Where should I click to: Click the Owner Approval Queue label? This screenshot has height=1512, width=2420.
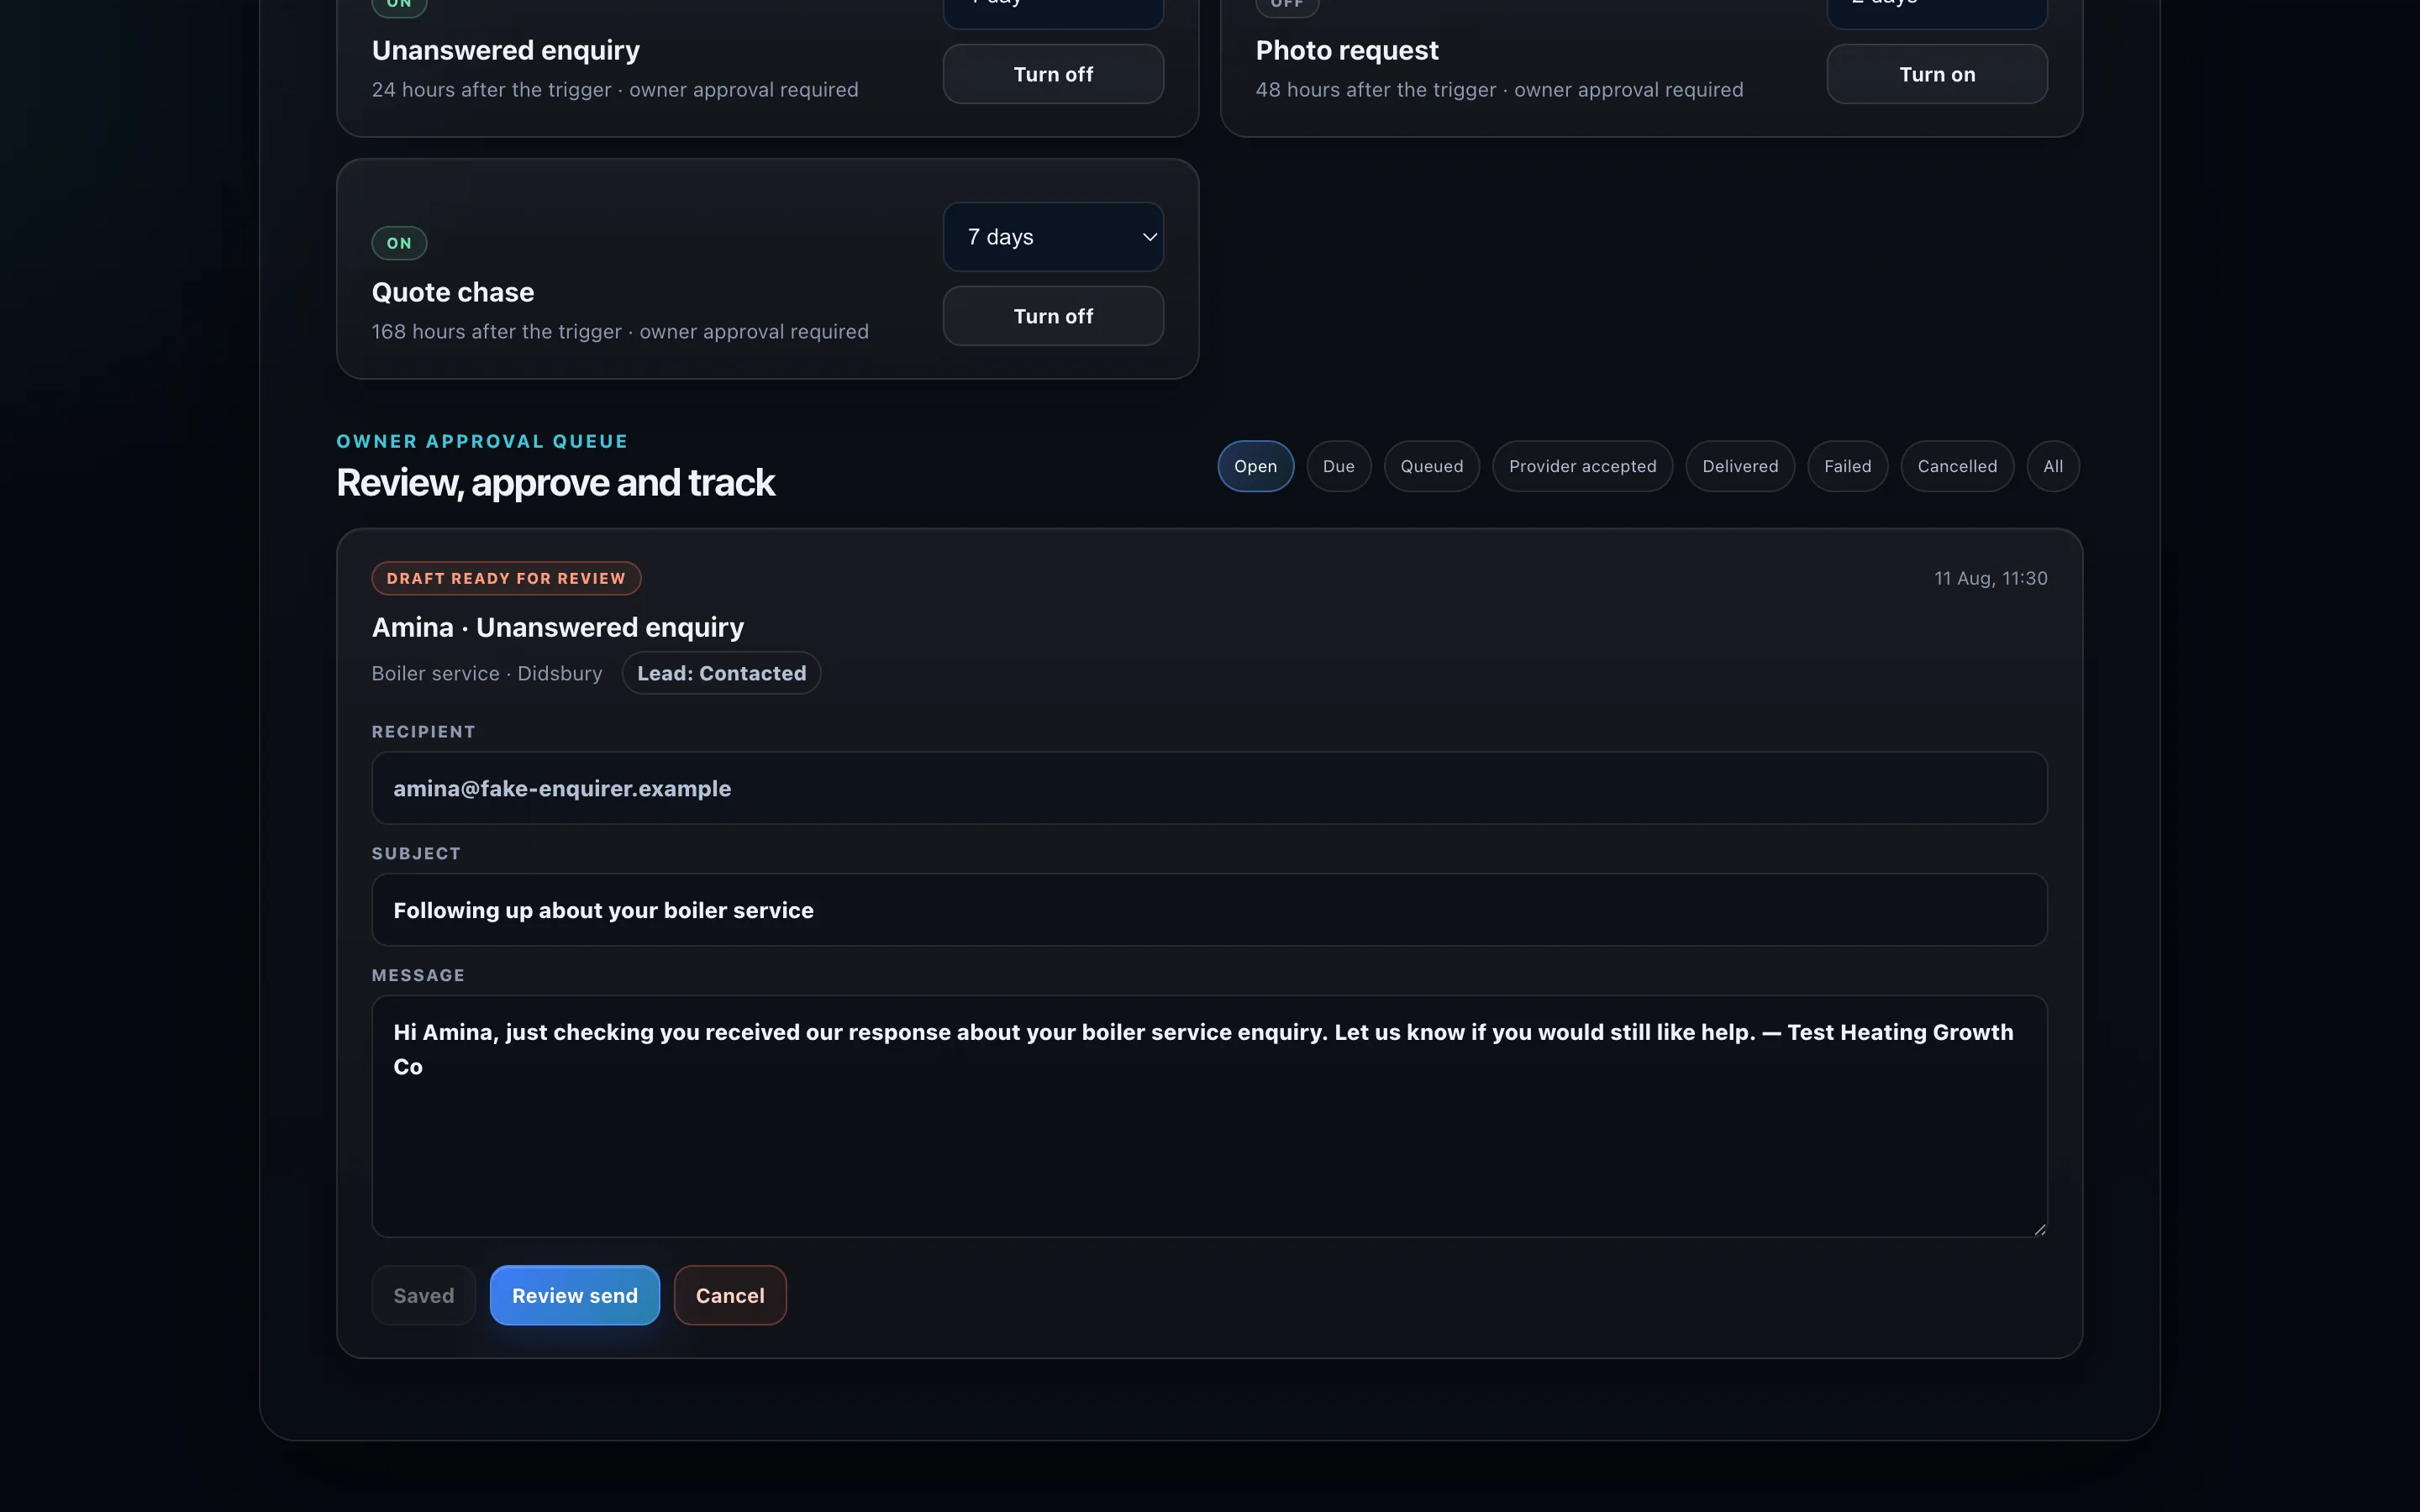482,441
